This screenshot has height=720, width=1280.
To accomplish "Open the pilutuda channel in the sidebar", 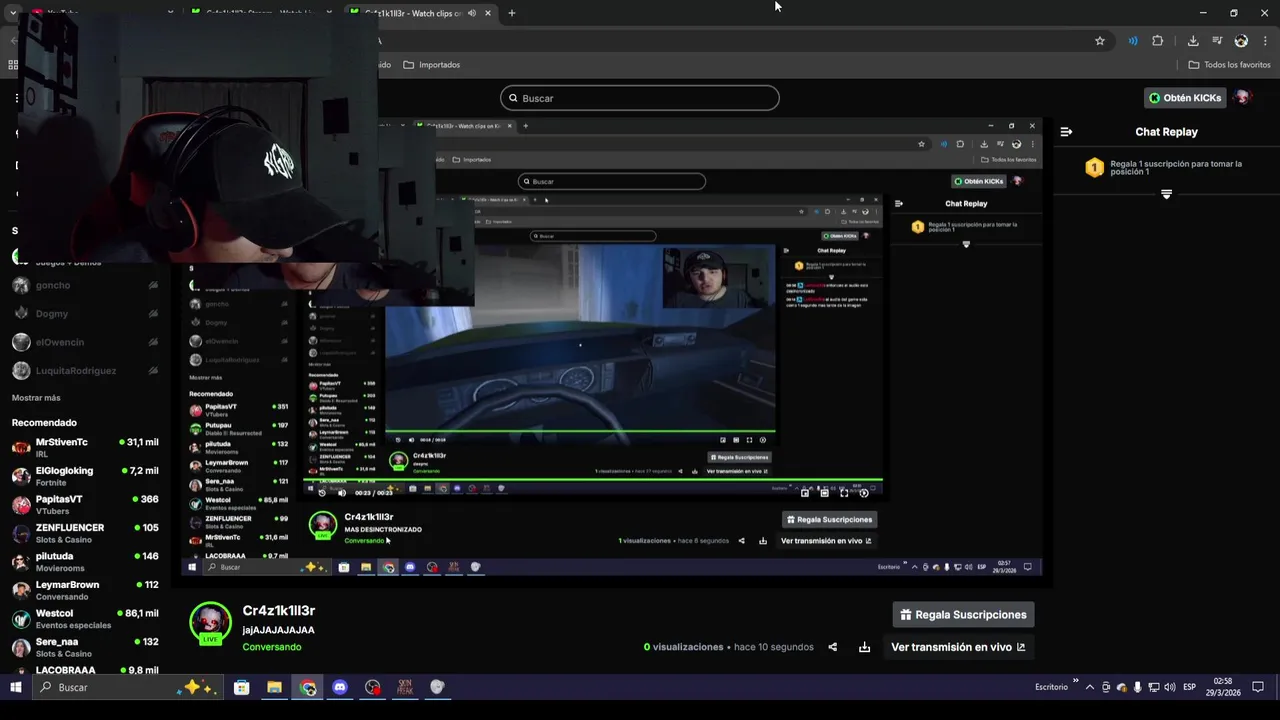I will pos(85,562).
